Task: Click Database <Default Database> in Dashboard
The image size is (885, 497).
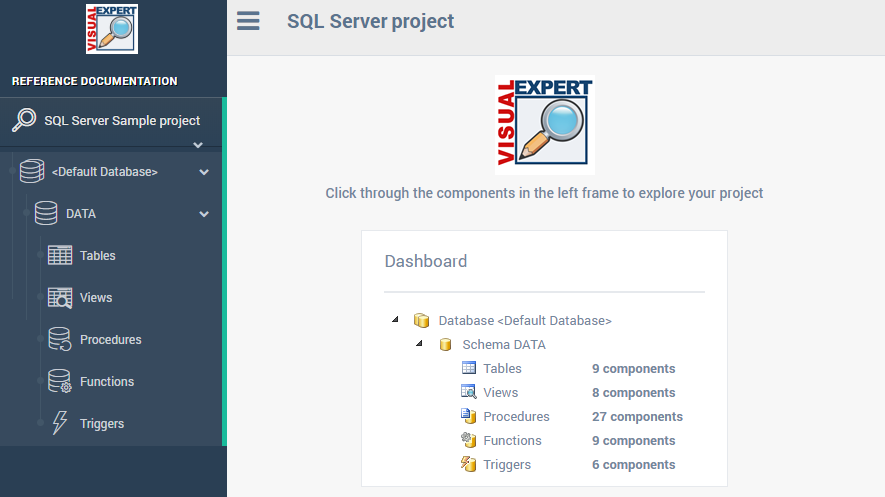Action: (525, 320)
